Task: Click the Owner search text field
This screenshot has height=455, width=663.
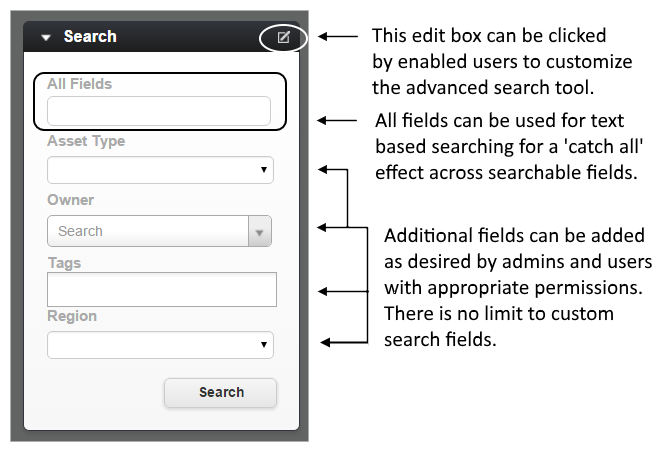Action: click(x=148, y=231)
